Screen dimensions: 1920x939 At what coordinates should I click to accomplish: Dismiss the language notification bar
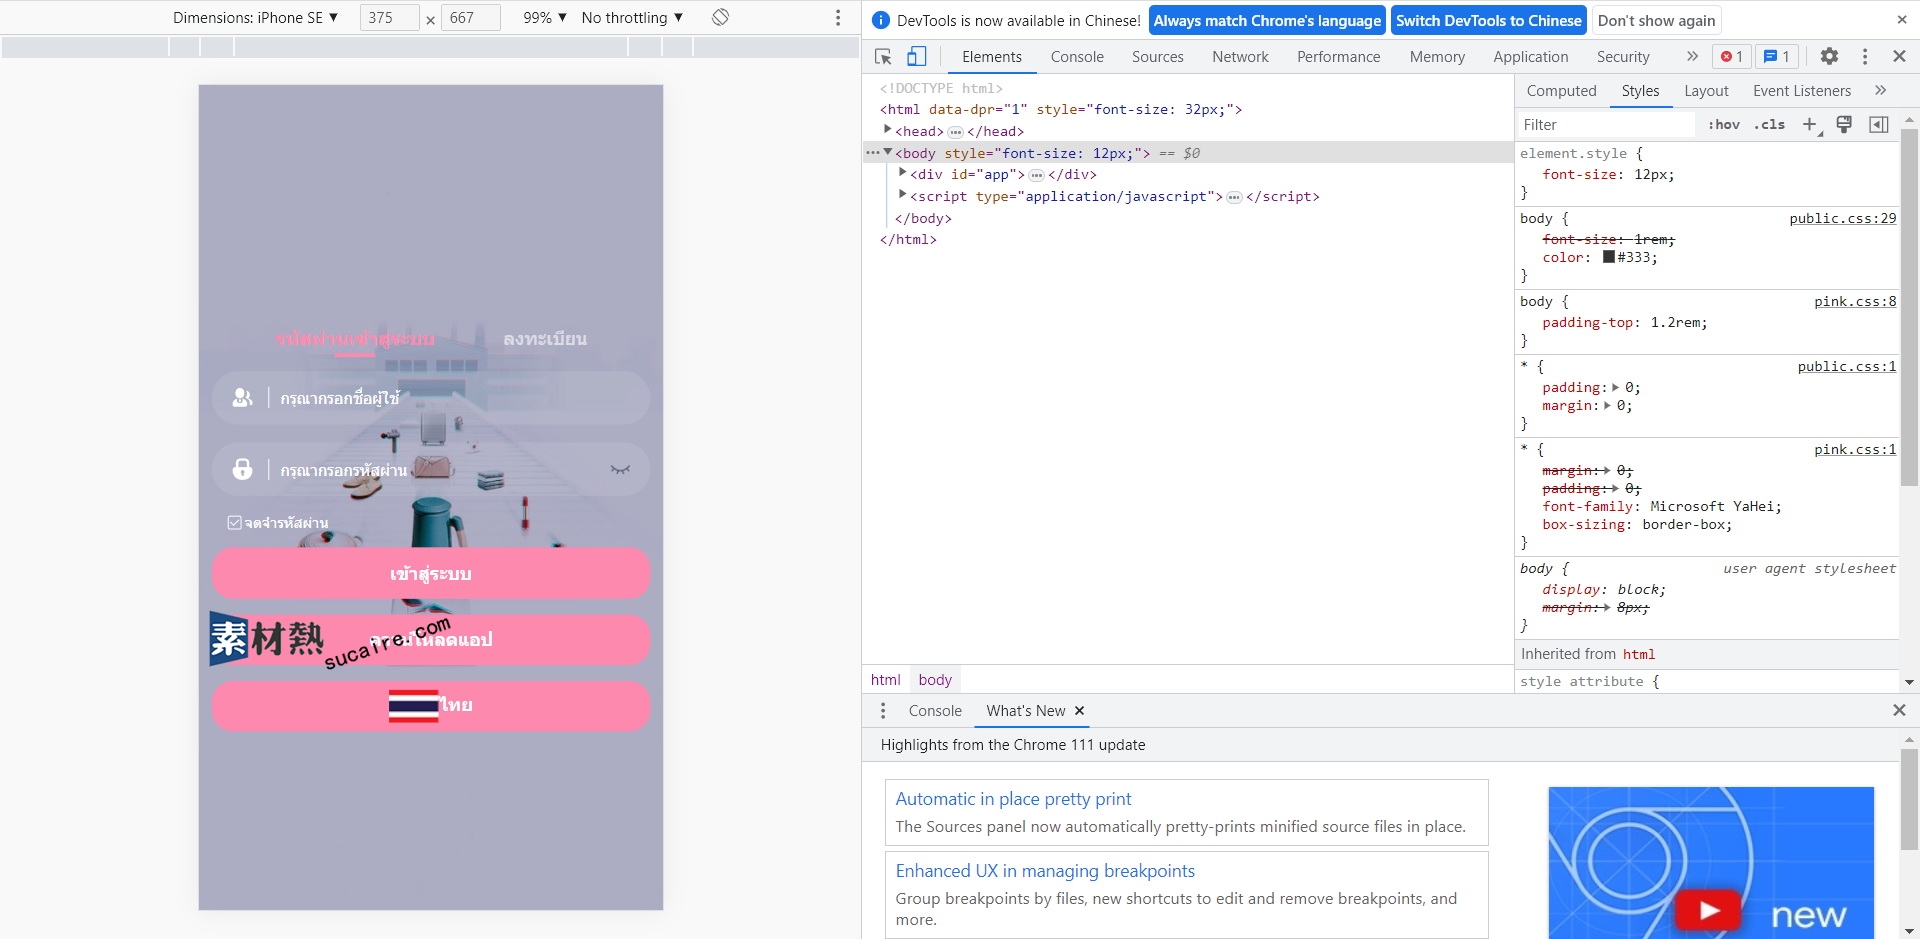tap(1901, 20)
